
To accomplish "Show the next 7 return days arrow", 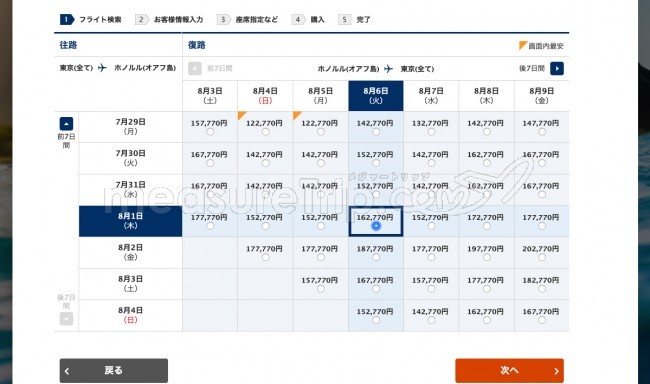I will pyautogui.click(x=556, y=68).
